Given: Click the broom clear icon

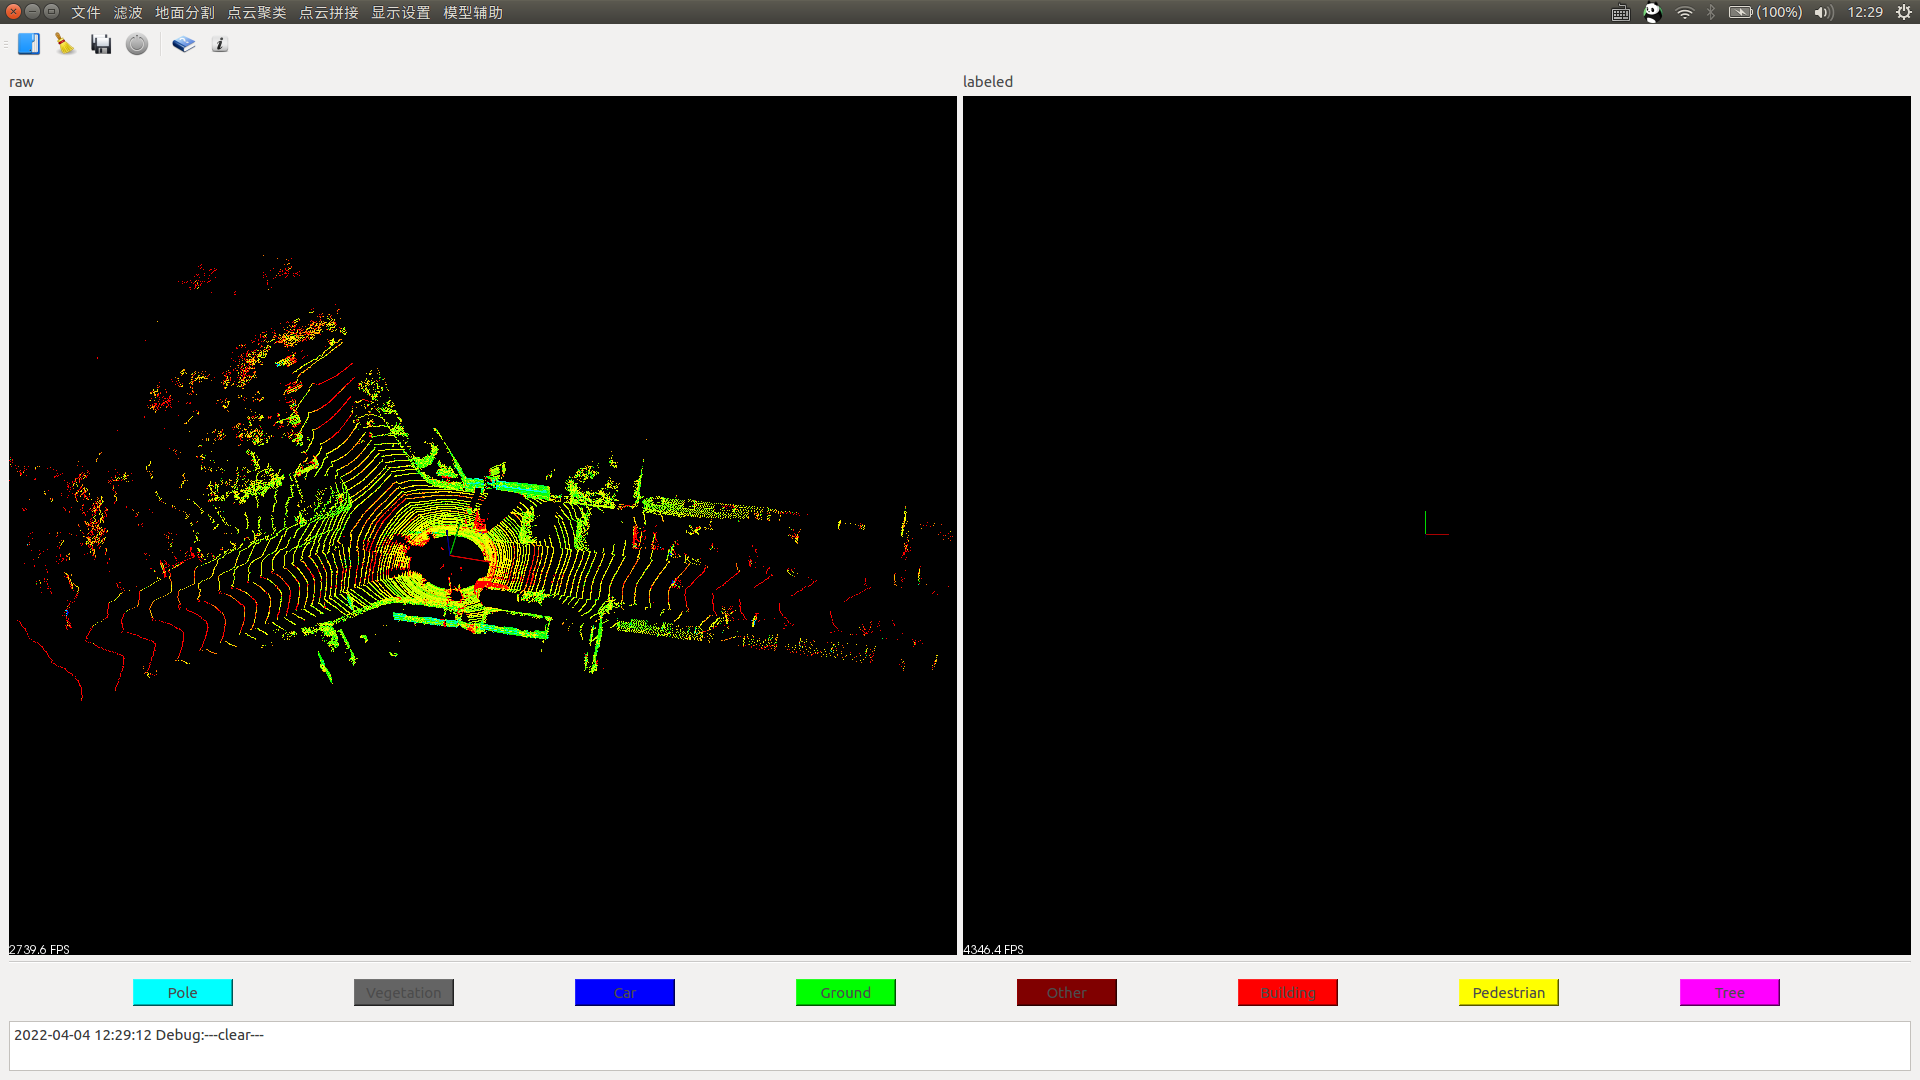Looking at the screenshot, I should tap(65, 44).
